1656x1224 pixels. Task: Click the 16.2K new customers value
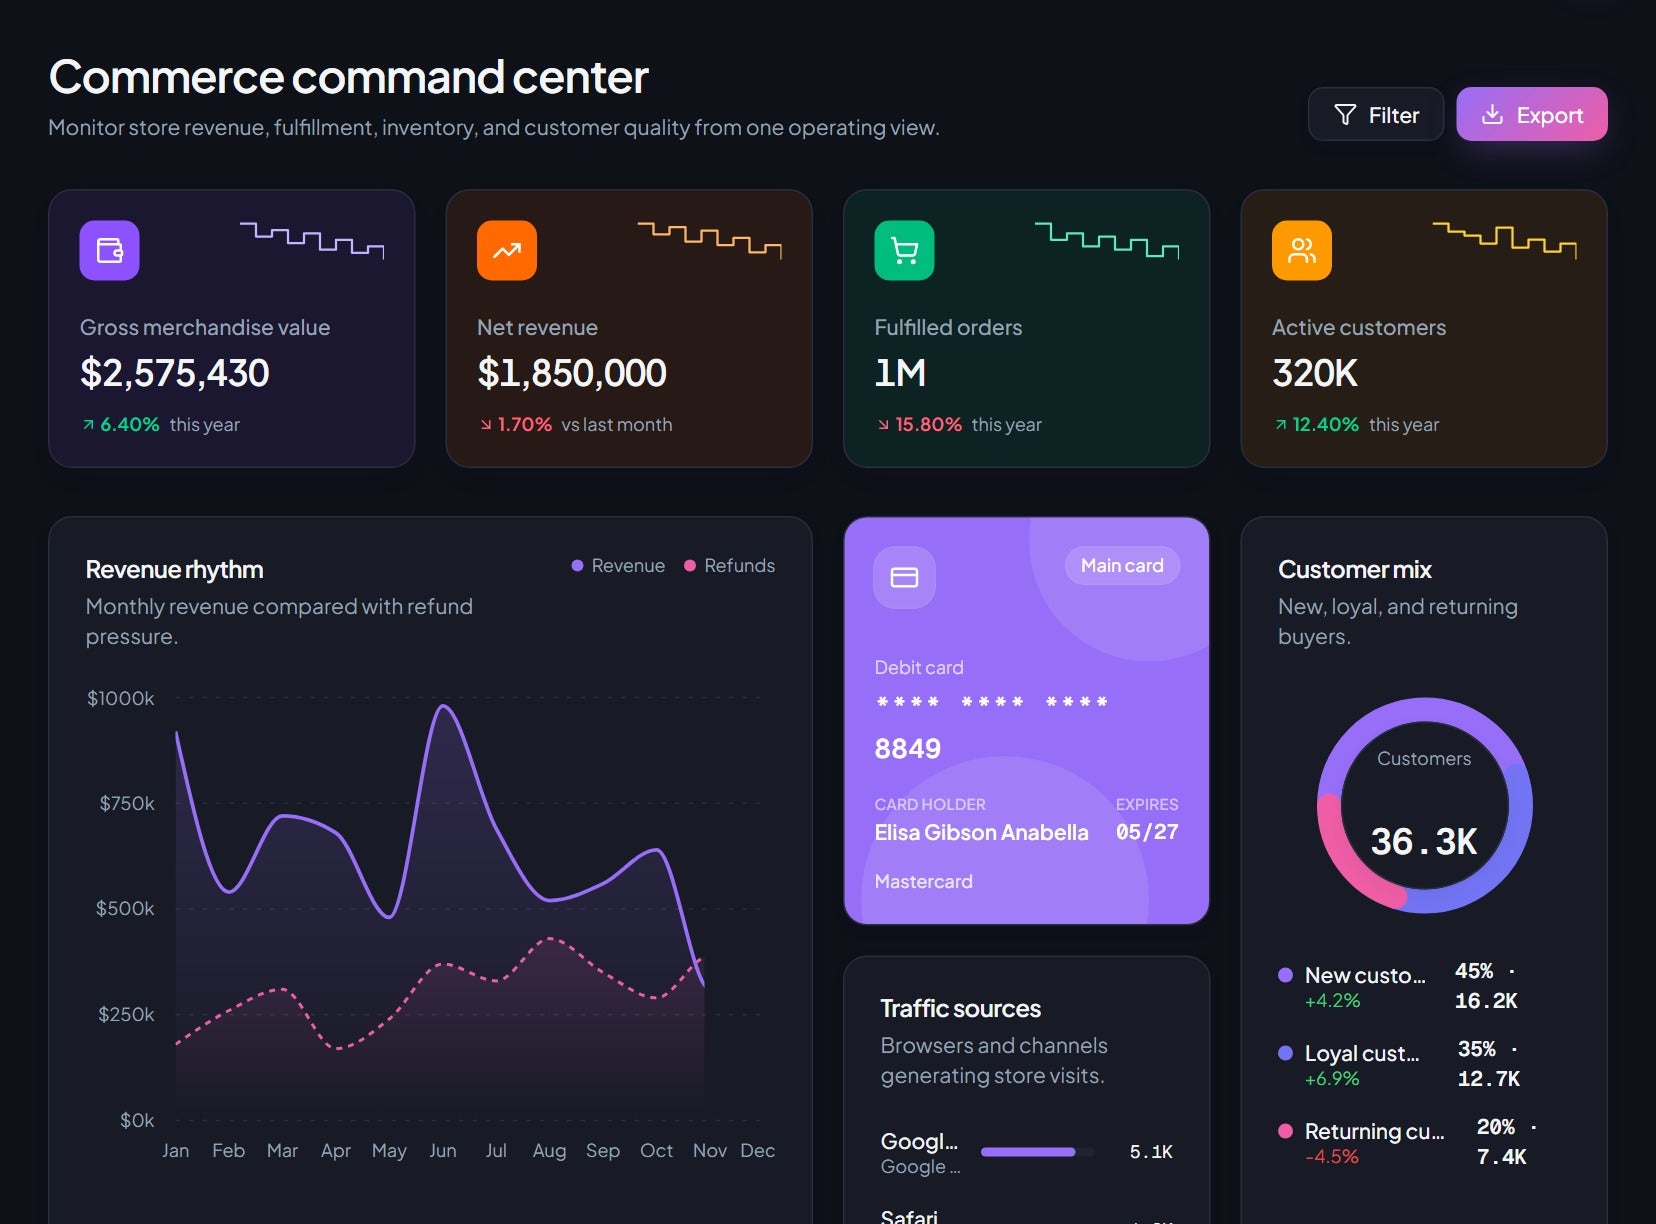point(1486,1001)
